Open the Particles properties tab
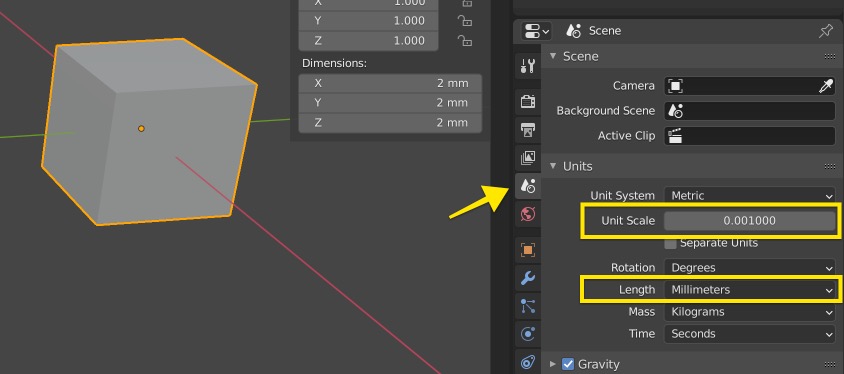 [528, 306]
